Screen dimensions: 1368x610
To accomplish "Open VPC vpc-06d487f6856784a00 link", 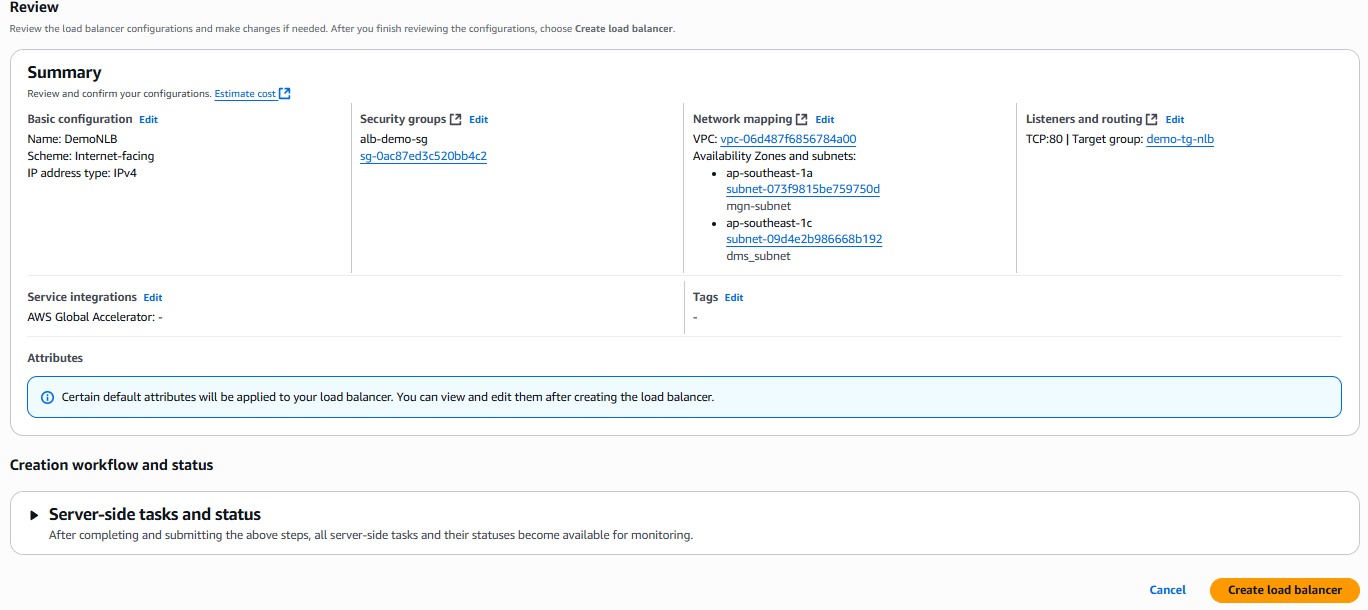I will click(x=788, y=139).
